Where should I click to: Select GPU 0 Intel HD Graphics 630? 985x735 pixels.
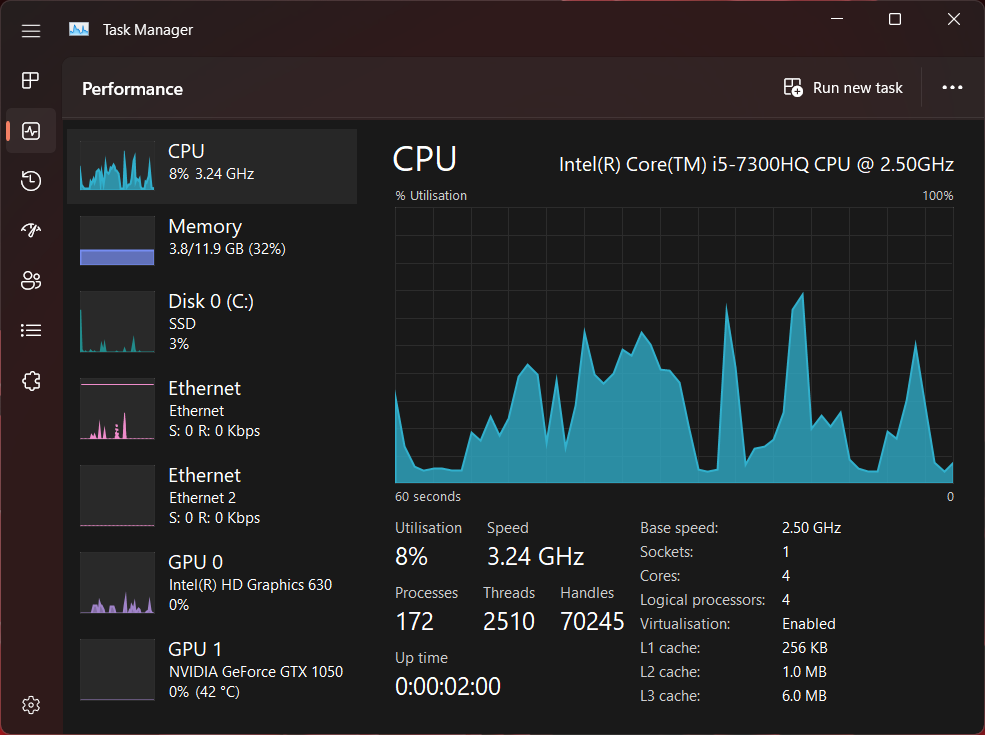point(212,582)
